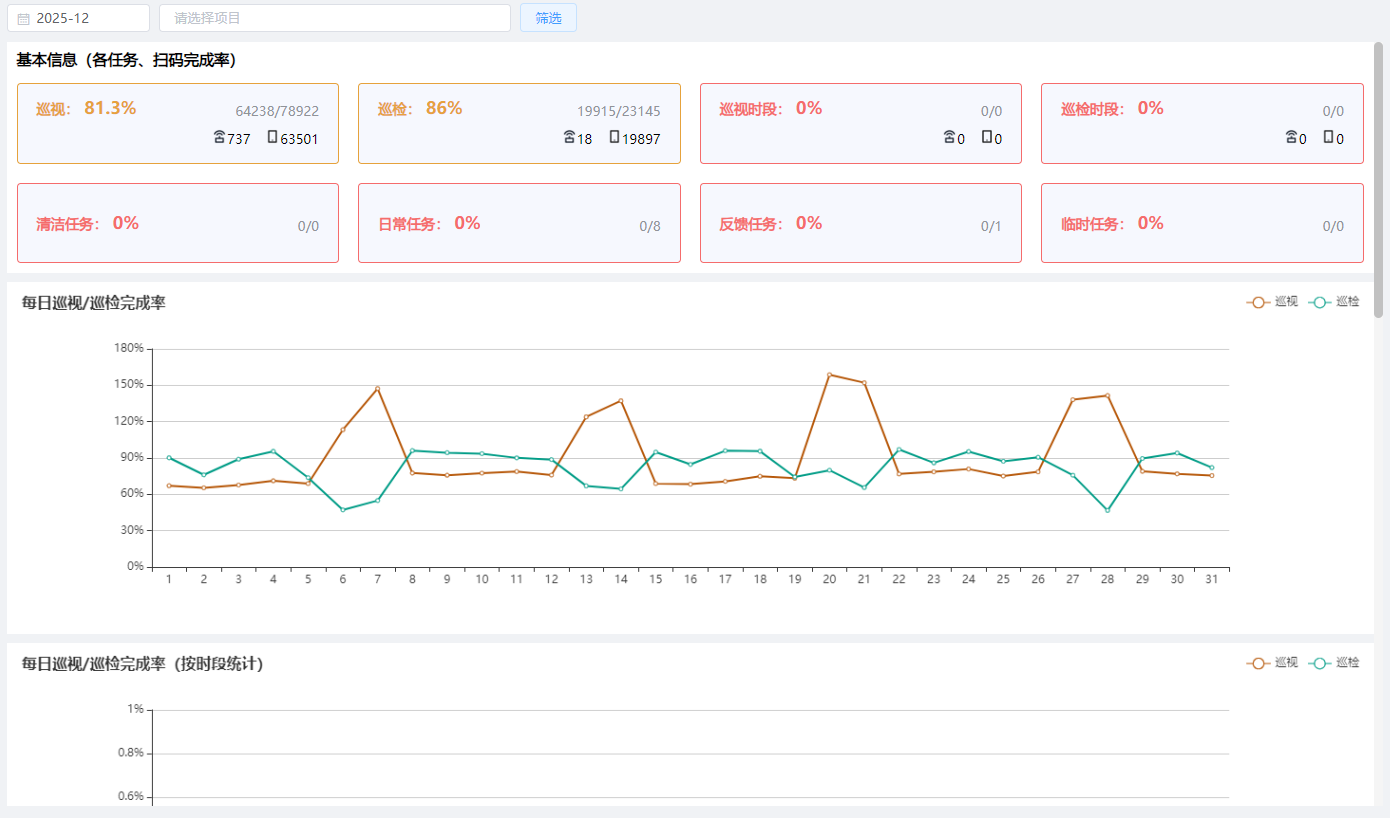
Task: Click the telephone icon in the 巡视 card
Action: click(219, 137)
